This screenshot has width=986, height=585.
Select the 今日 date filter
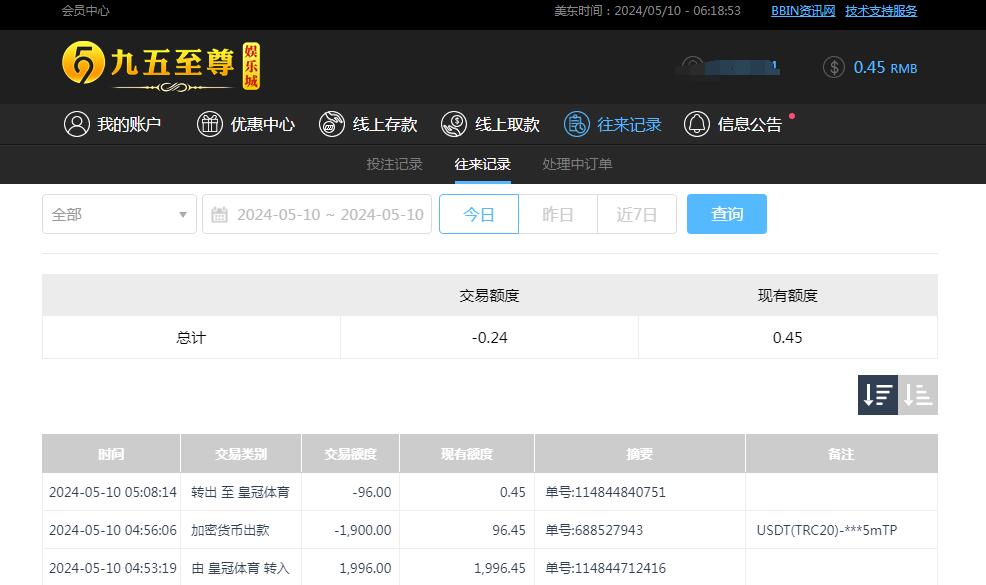(479, 214)
